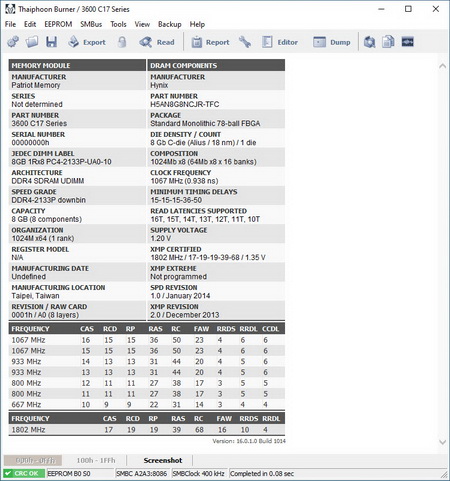450x481 pixels.
Task: Click the padlock write-protection icon
Action: [122, 42]
